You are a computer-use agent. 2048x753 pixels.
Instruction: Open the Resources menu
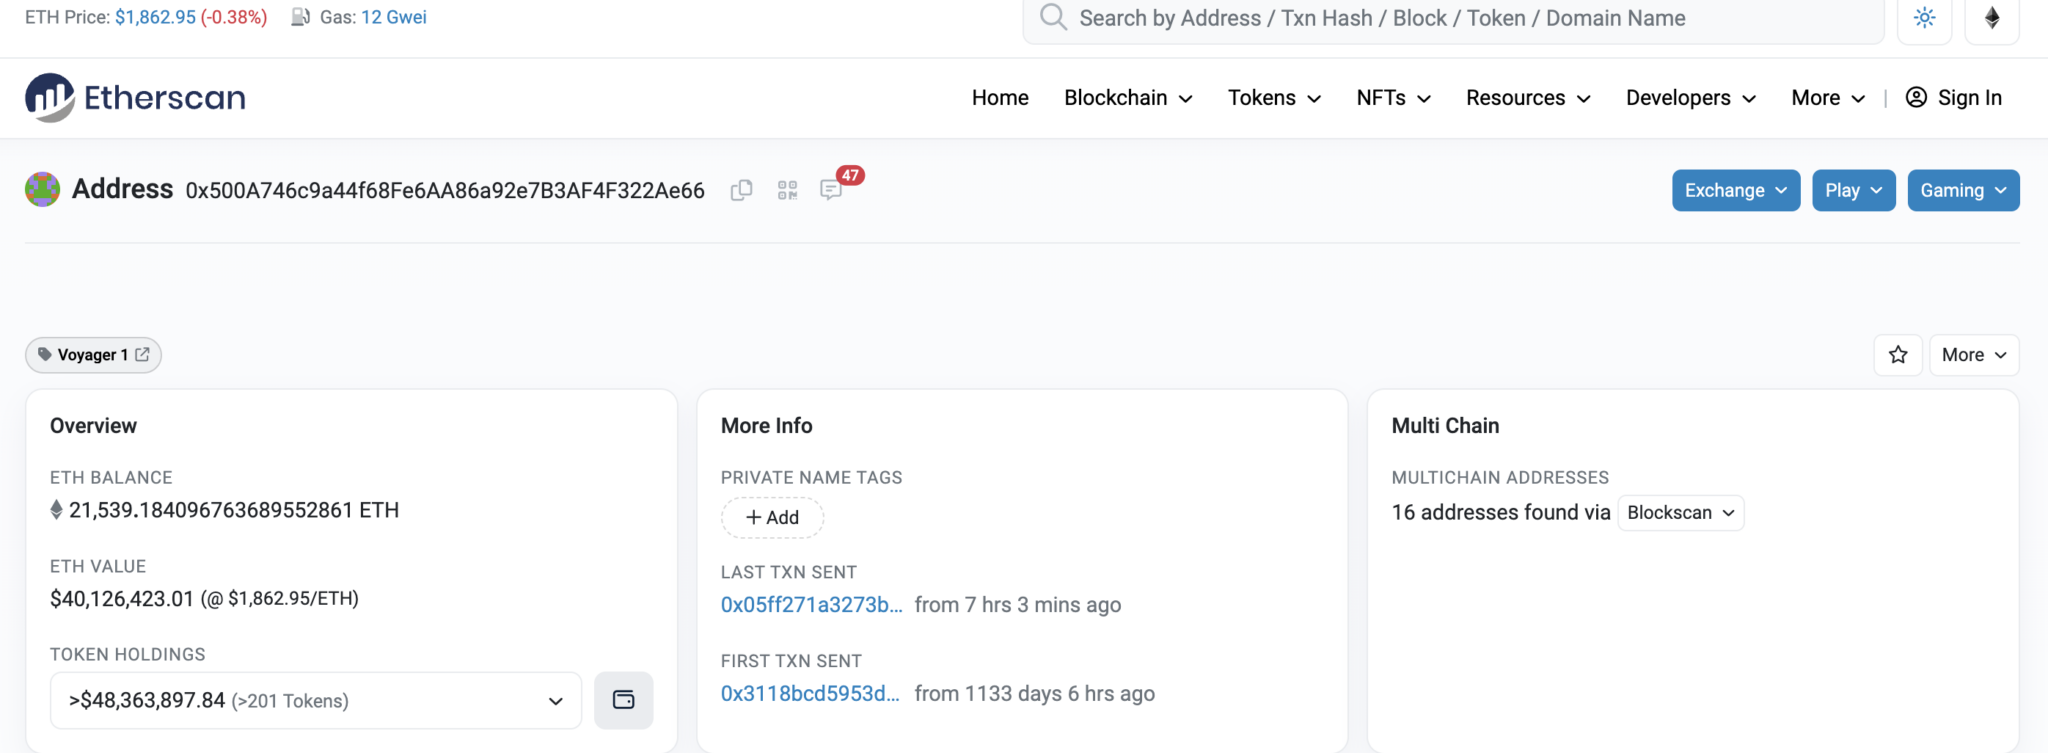(x=1528, y=97)
